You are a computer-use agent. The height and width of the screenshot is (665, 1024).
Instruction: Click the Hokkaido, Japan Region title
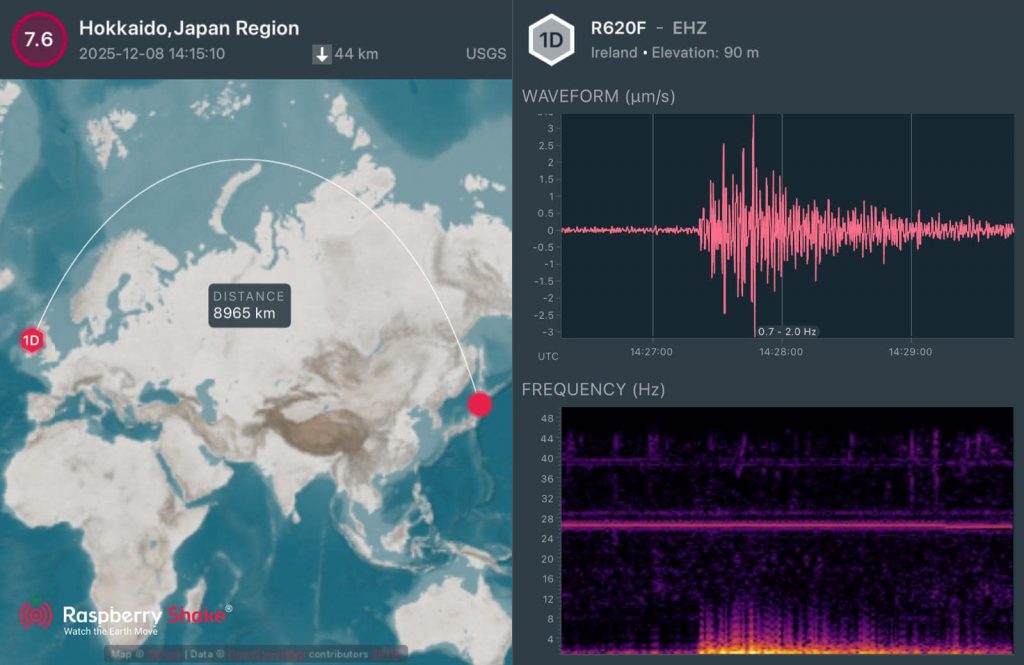[189, 28]
